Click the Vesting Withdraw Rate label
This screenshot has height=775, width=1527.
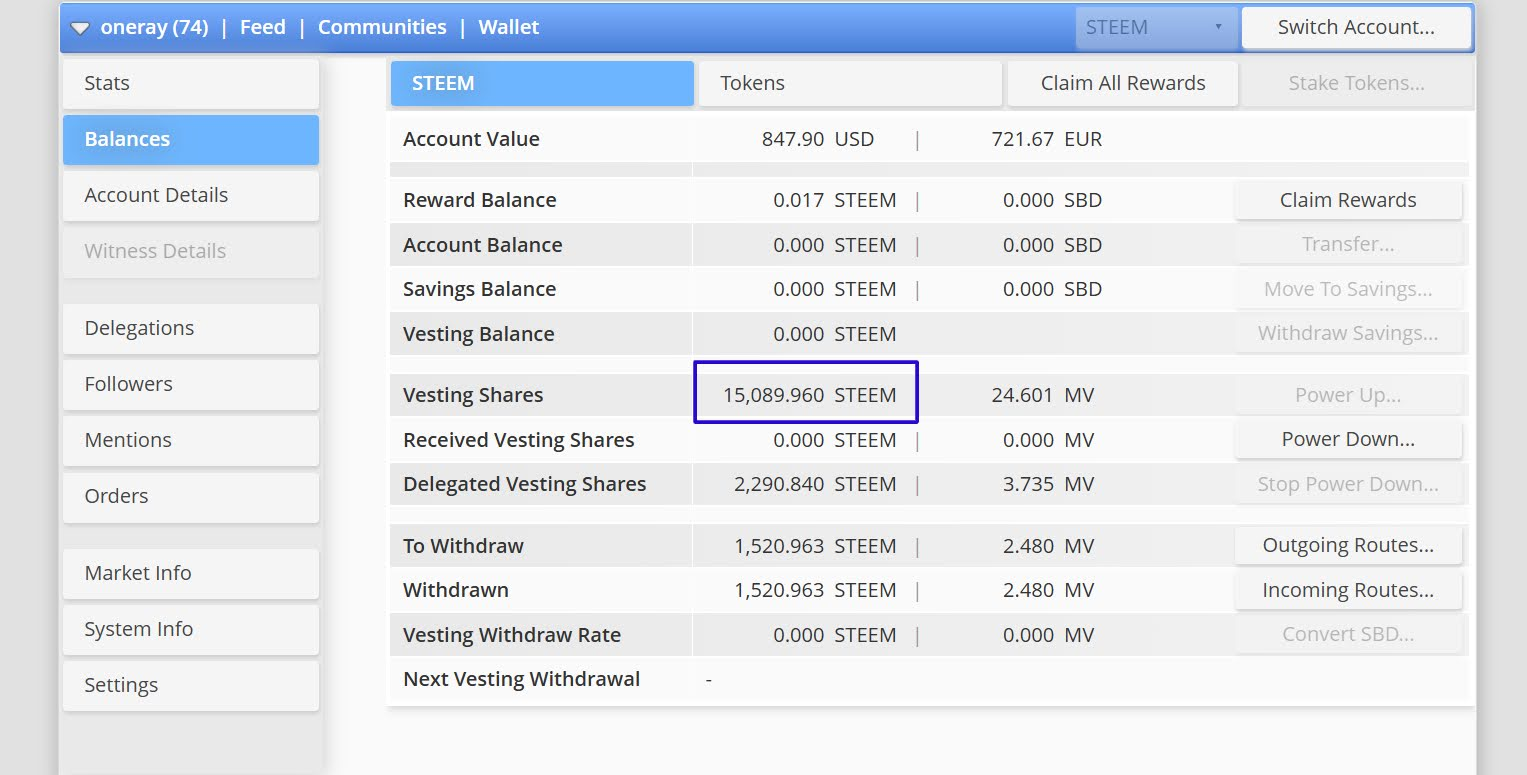click(x=512, y=635)
